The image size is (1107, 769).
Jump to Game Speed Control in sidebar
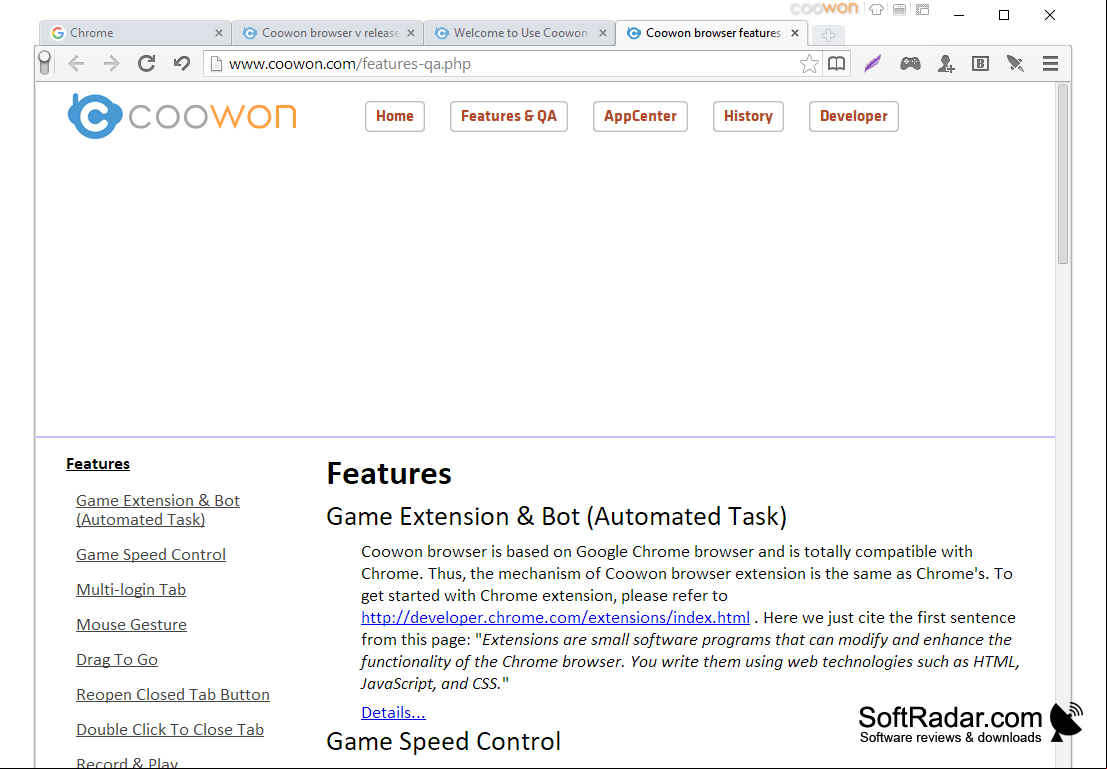pyautogui.click(x=151, y=554)
